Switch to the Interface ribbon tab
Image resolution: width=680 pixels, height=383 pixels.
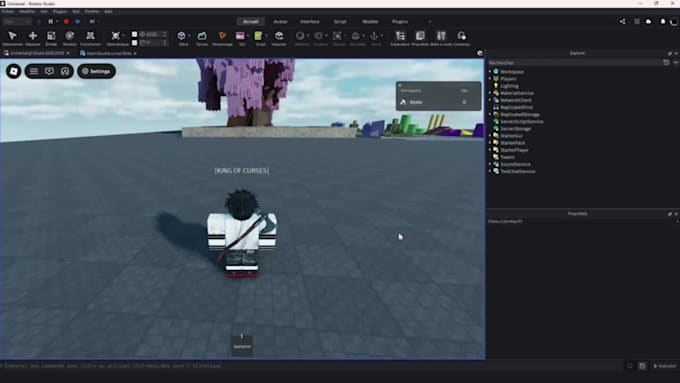310,21
